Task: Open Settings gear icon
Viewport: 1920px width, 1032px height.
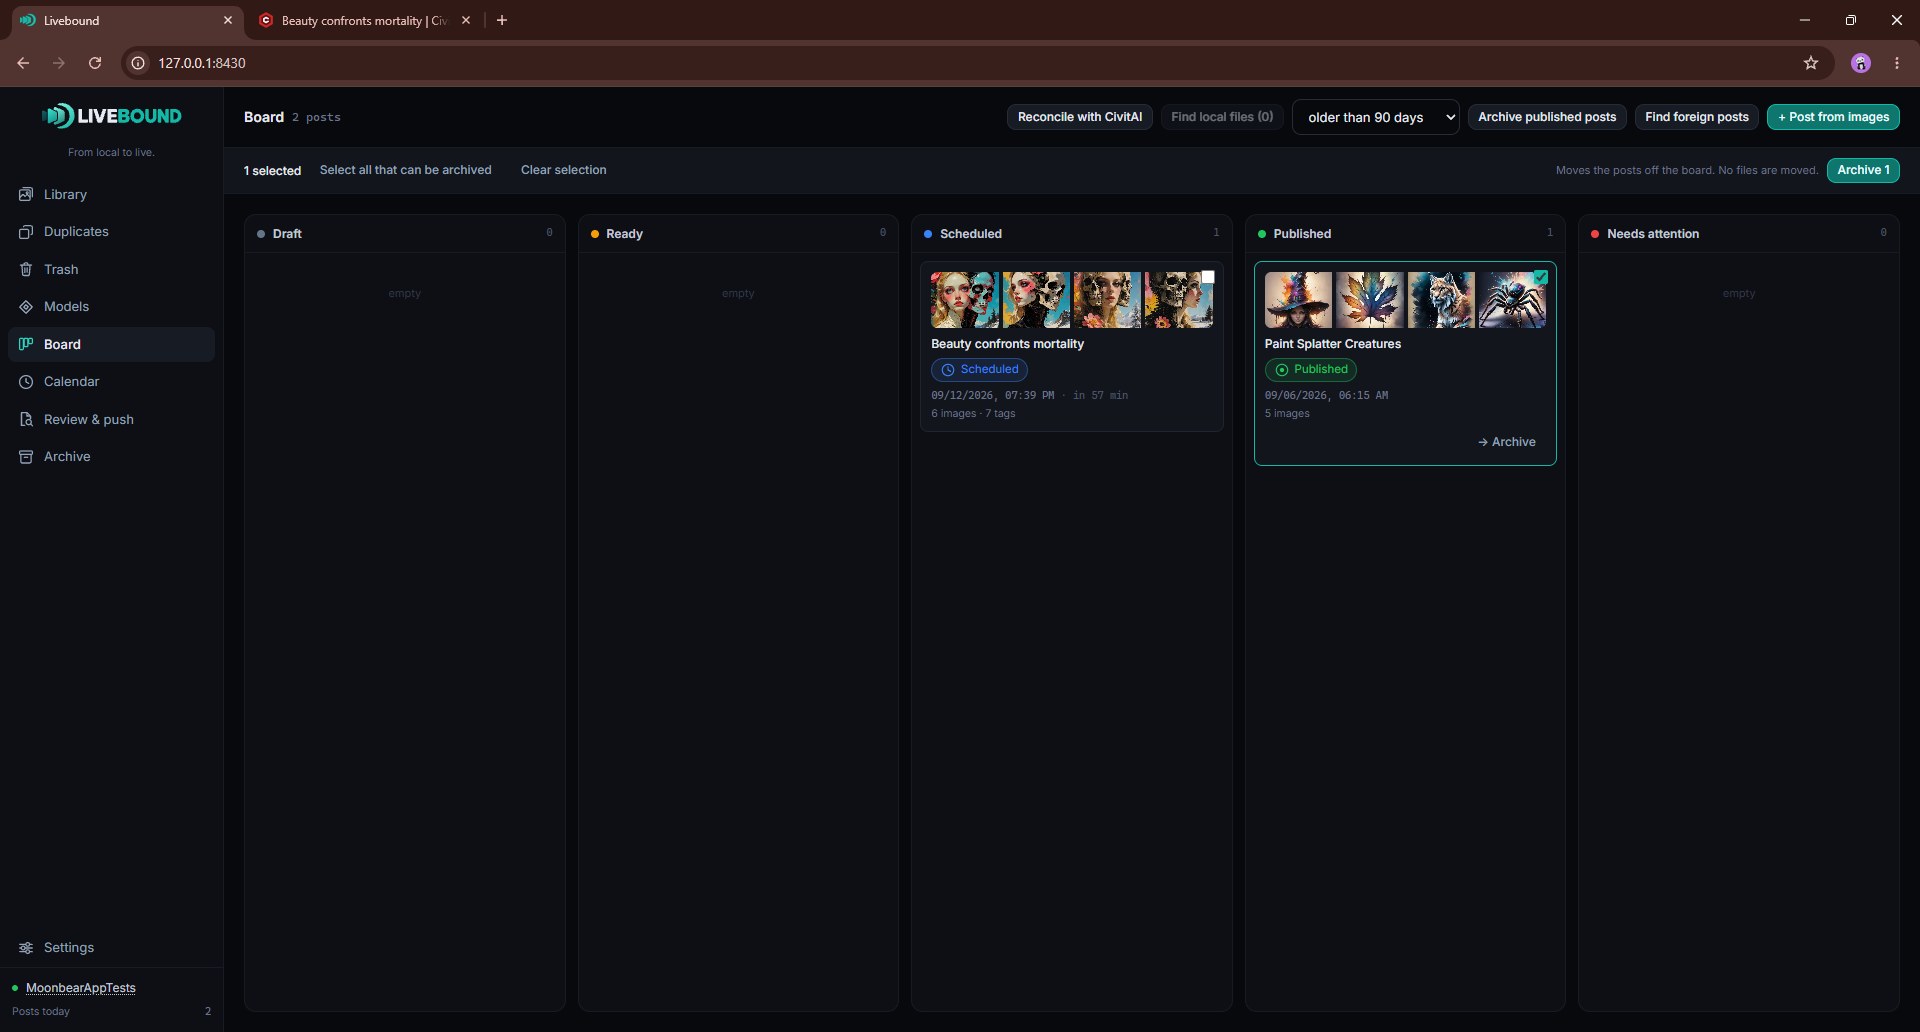Action: pyautogui.click(x=26, y=948)
